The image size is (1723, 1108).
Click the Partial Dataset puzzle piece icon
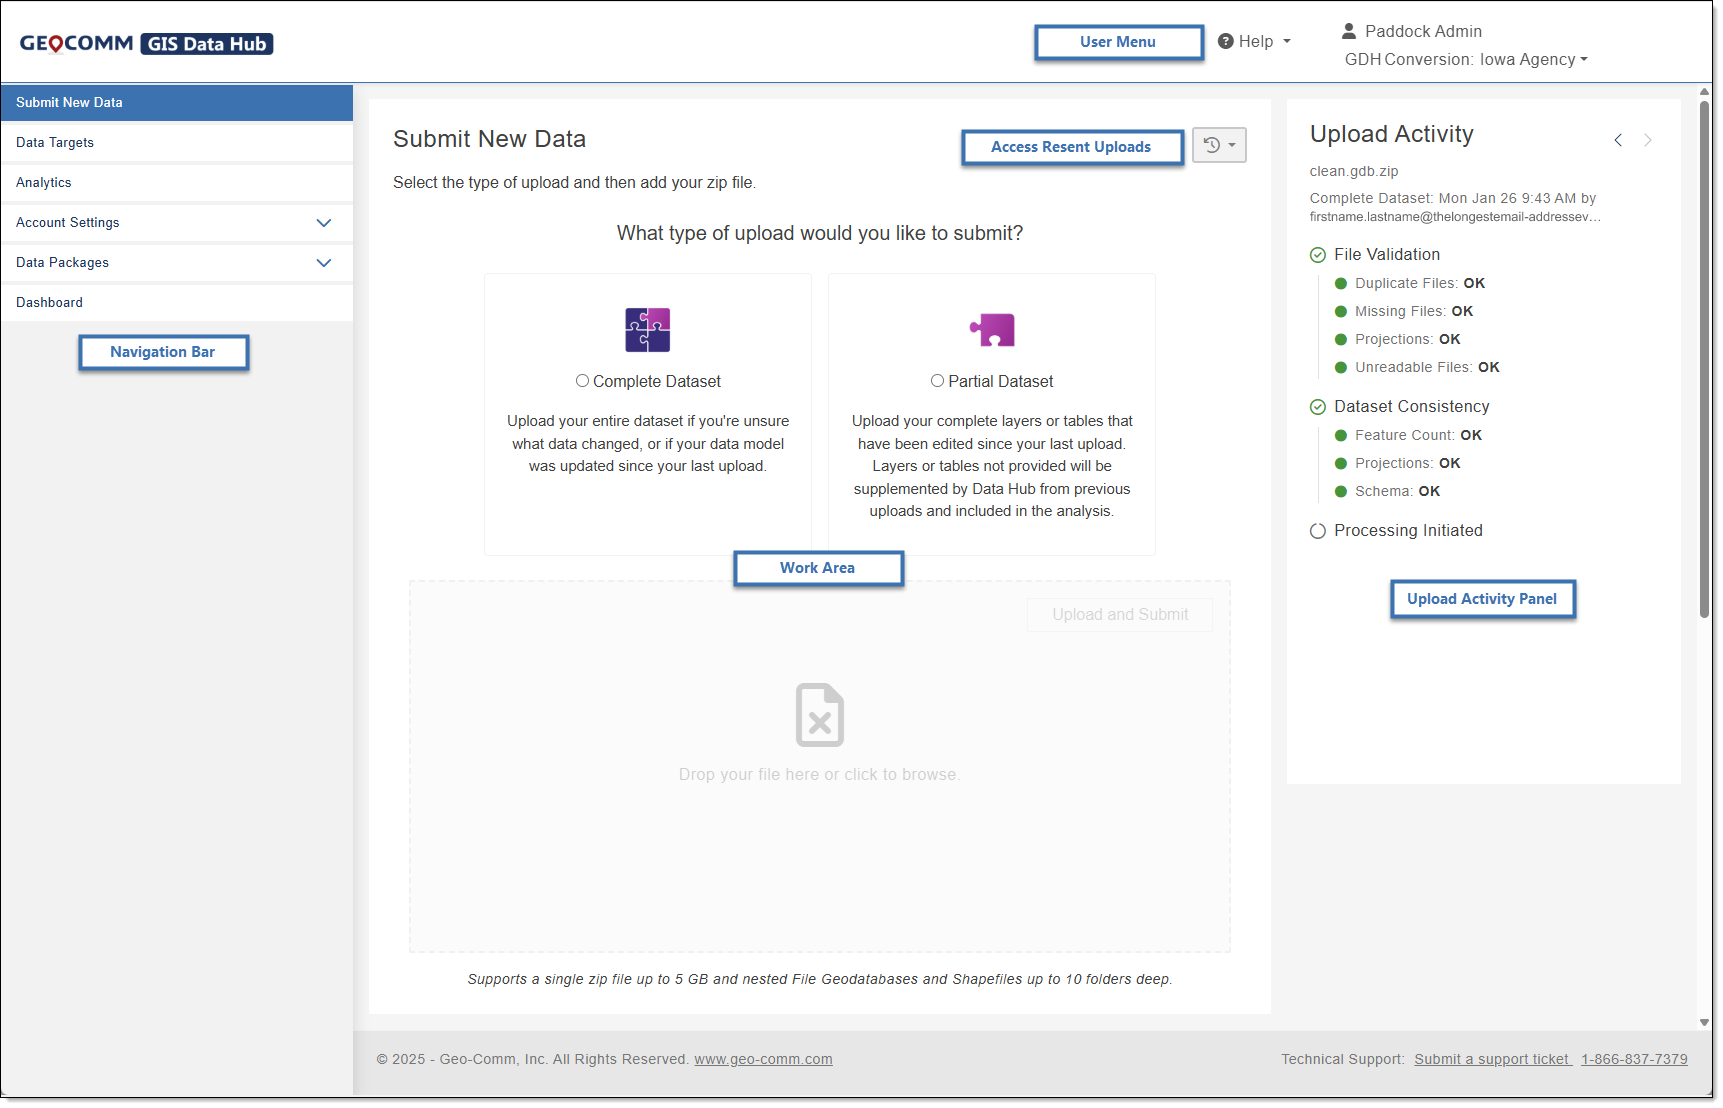pyautogui.click(x=992, y=330)
